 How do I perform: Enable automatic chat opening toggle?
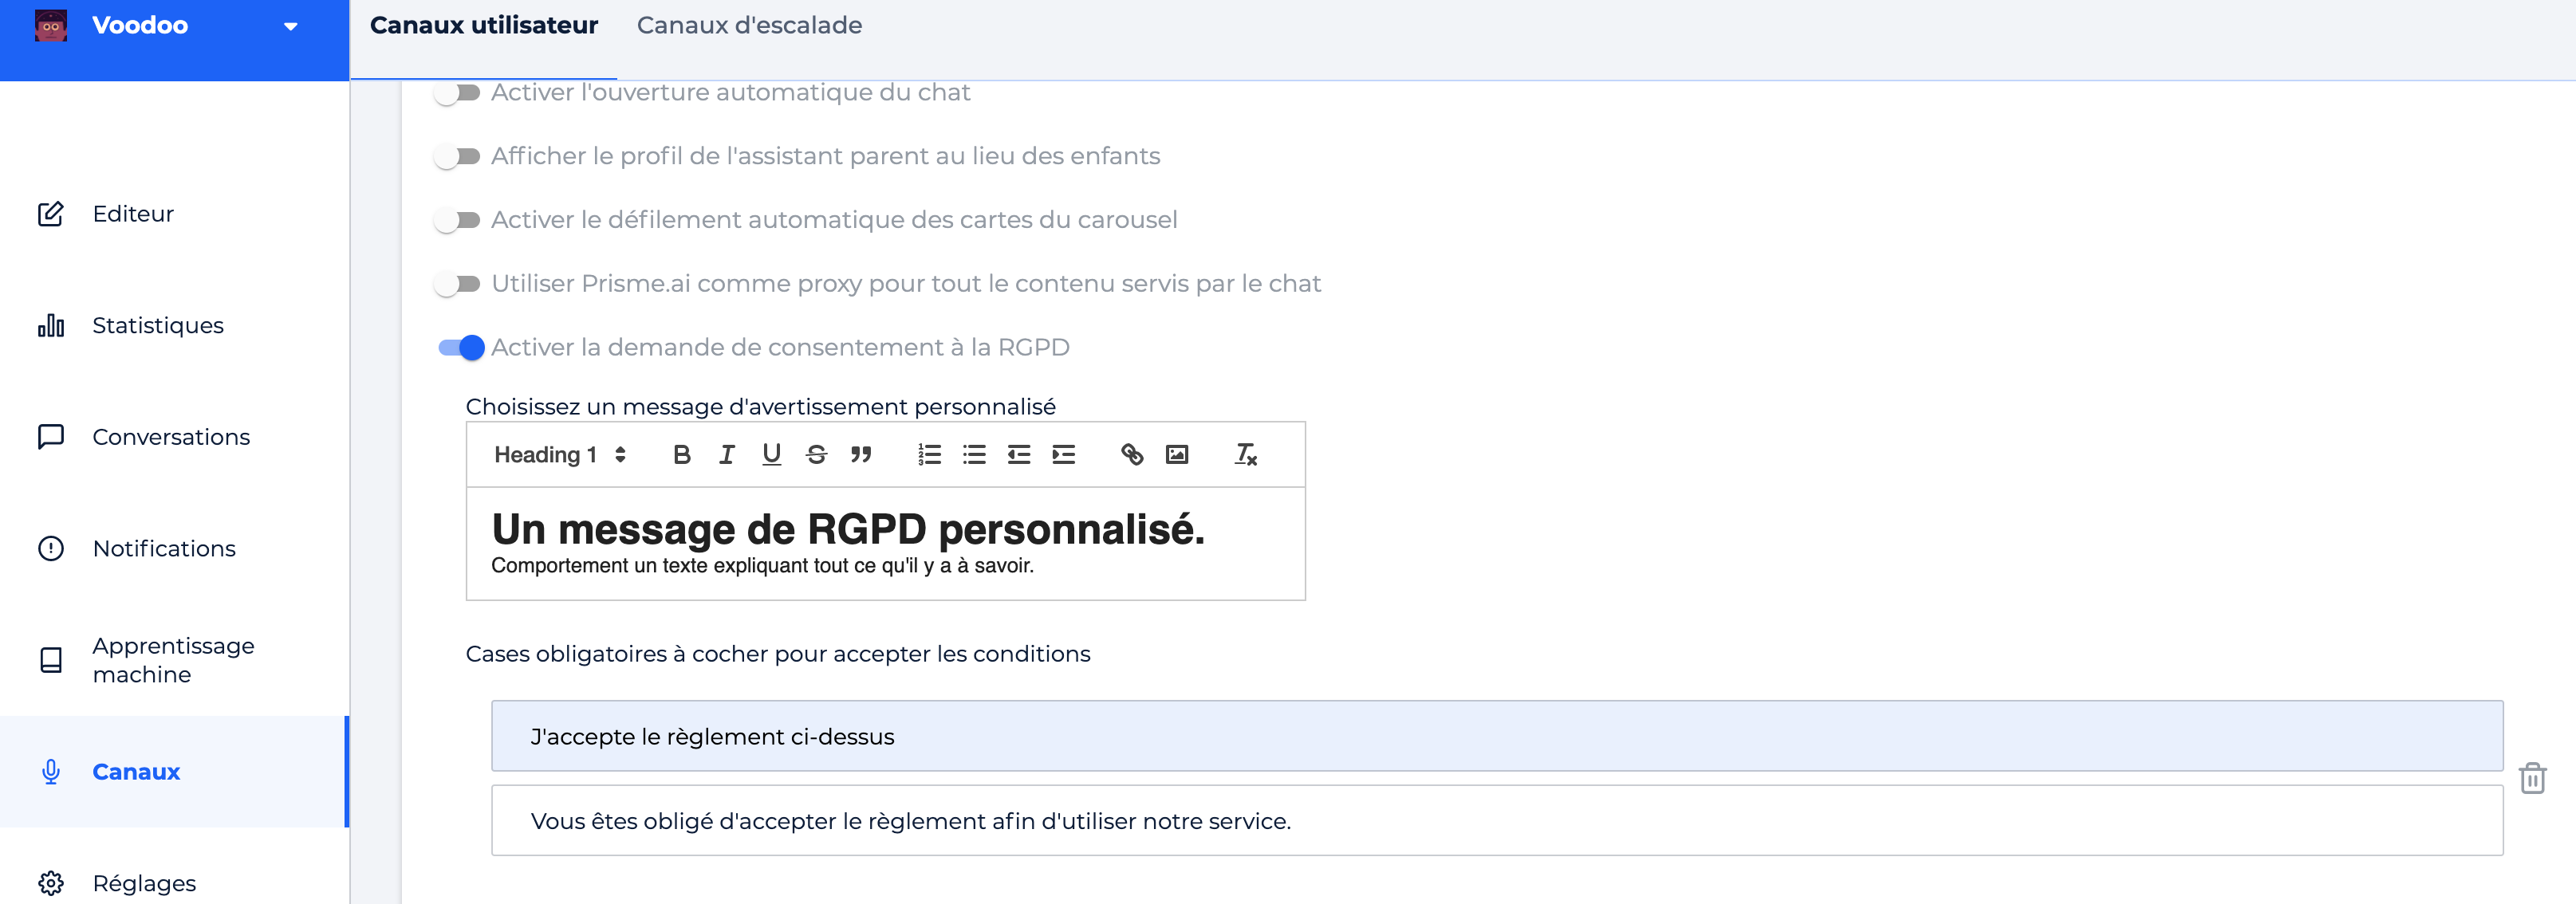(458, 93)
